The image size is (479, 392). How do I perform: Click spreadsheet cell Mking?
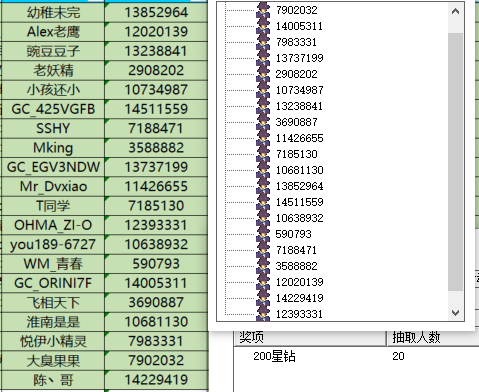click(53, 148)
